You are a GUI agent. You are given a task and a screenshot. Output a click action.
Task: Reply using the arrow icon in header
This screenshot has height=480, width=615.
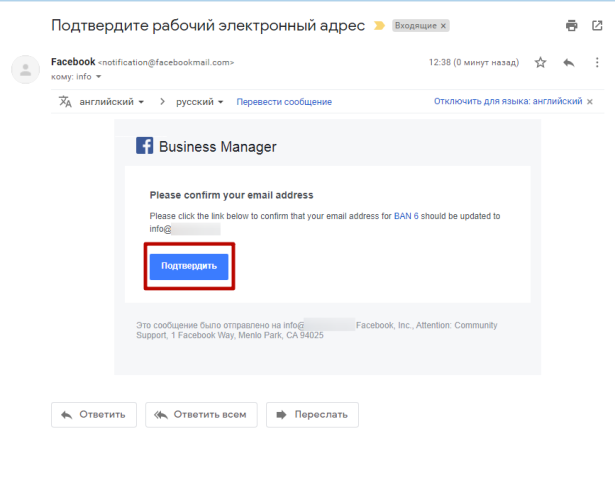(x=569, y=62)
